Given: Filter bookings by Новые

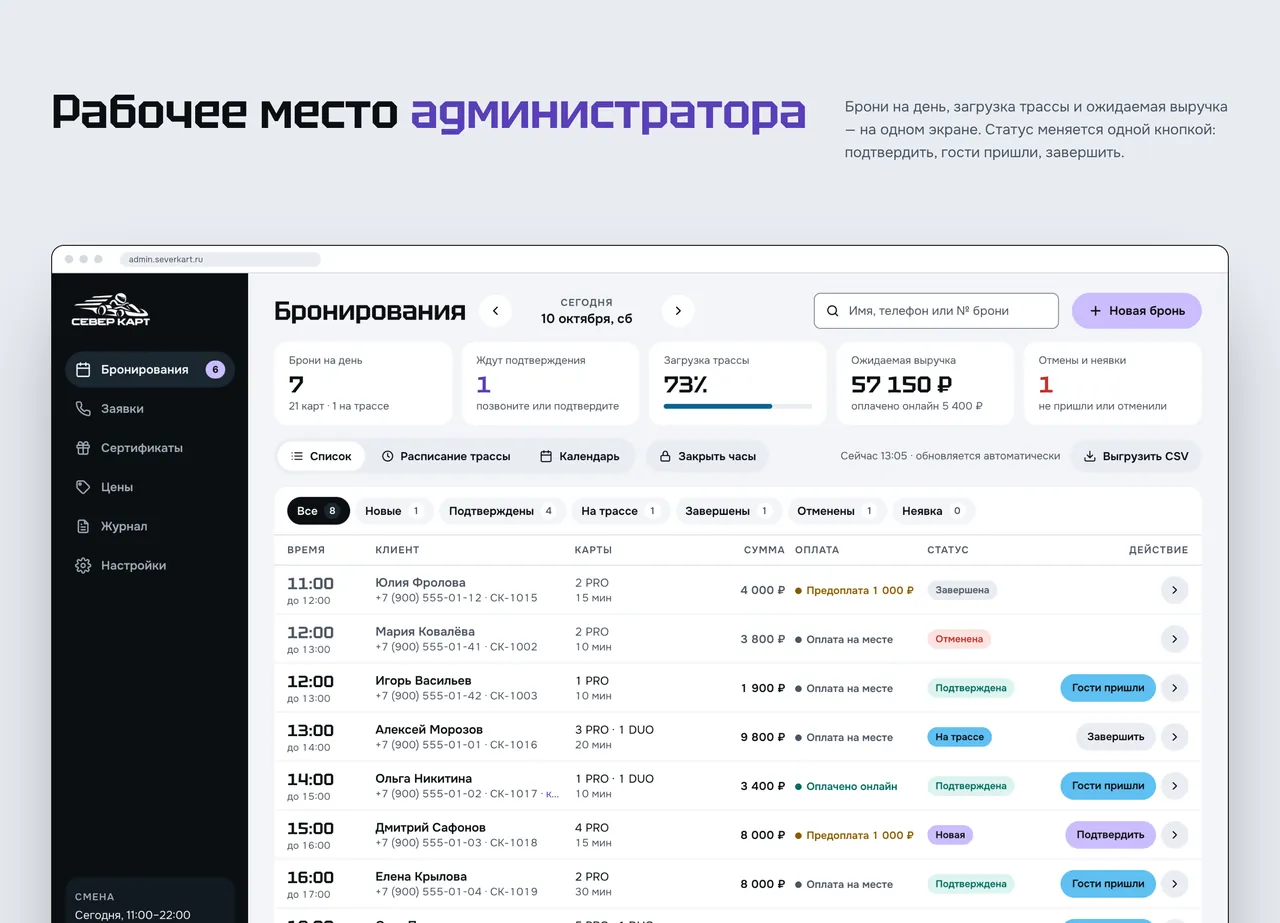Looking at the screenshot, I should [x=394, y=511].
